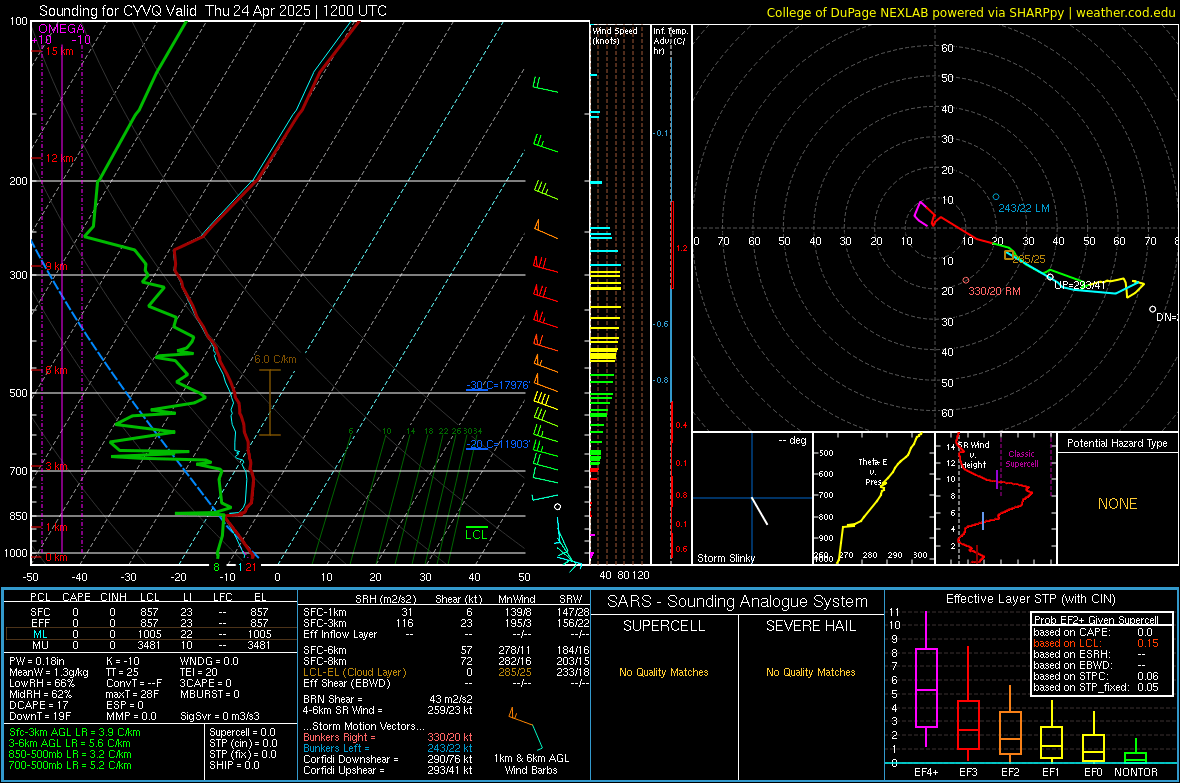
Task: Click the maxT = 28F value
Action: 132,694
